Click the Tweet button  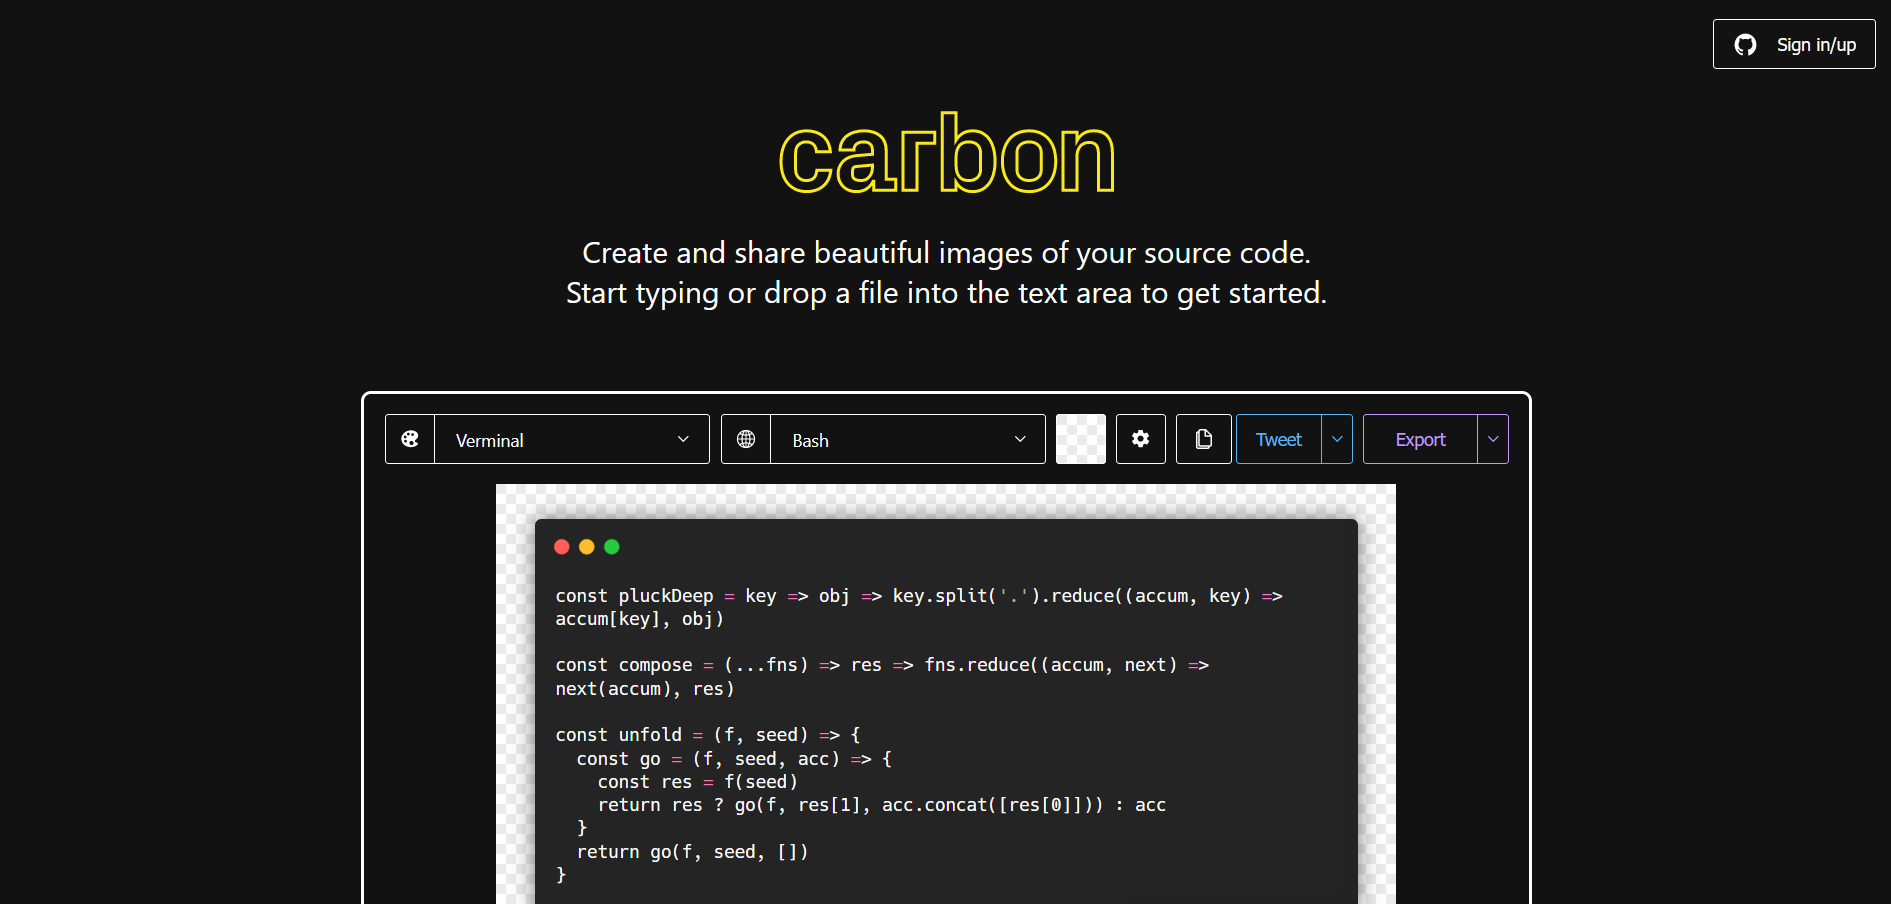click(x=1279, y=439)
